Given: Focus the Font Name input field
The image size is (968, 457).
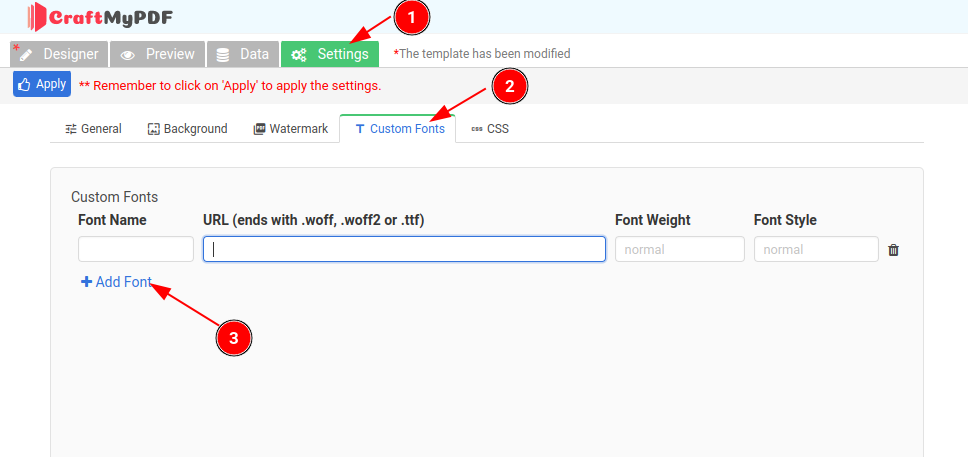Looking at the screenshot, I should [136, 249].
